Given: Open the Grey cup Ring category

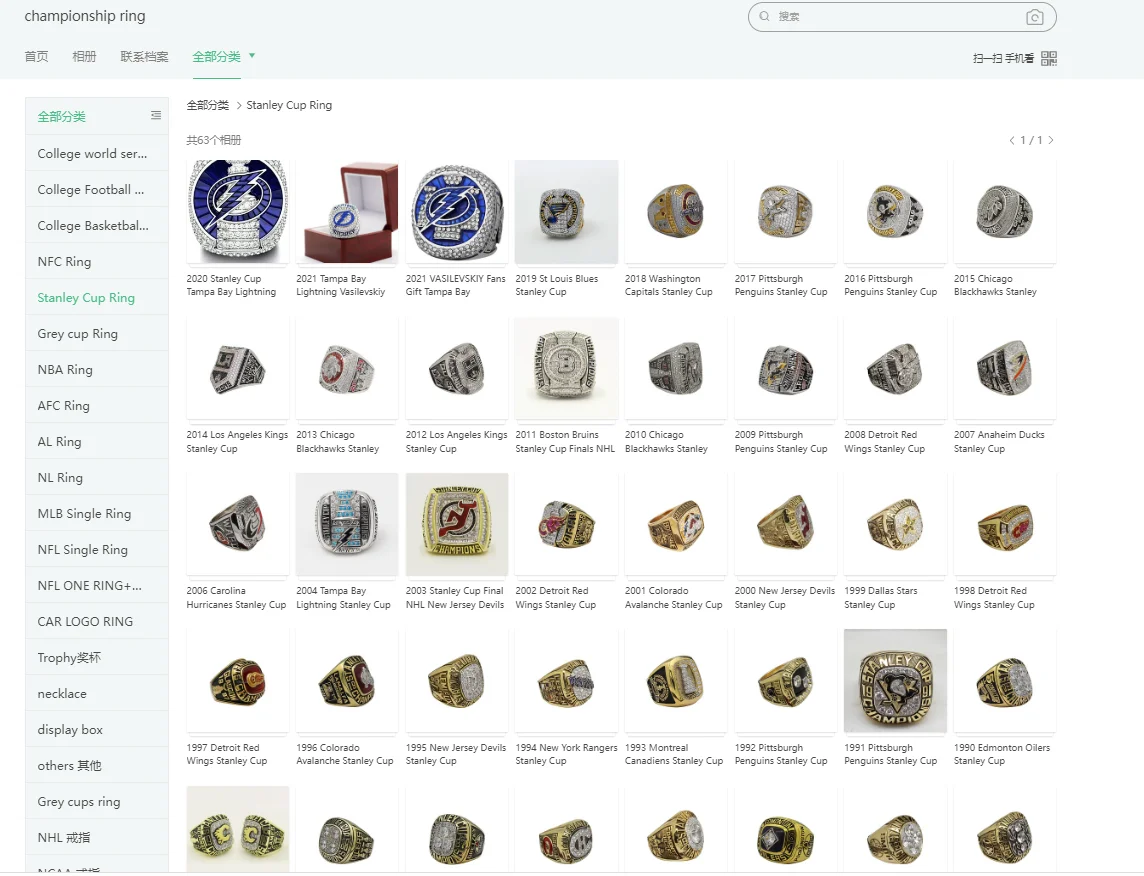Looking at the screenshot, I should pyautogui.click(x=97, y=333).
